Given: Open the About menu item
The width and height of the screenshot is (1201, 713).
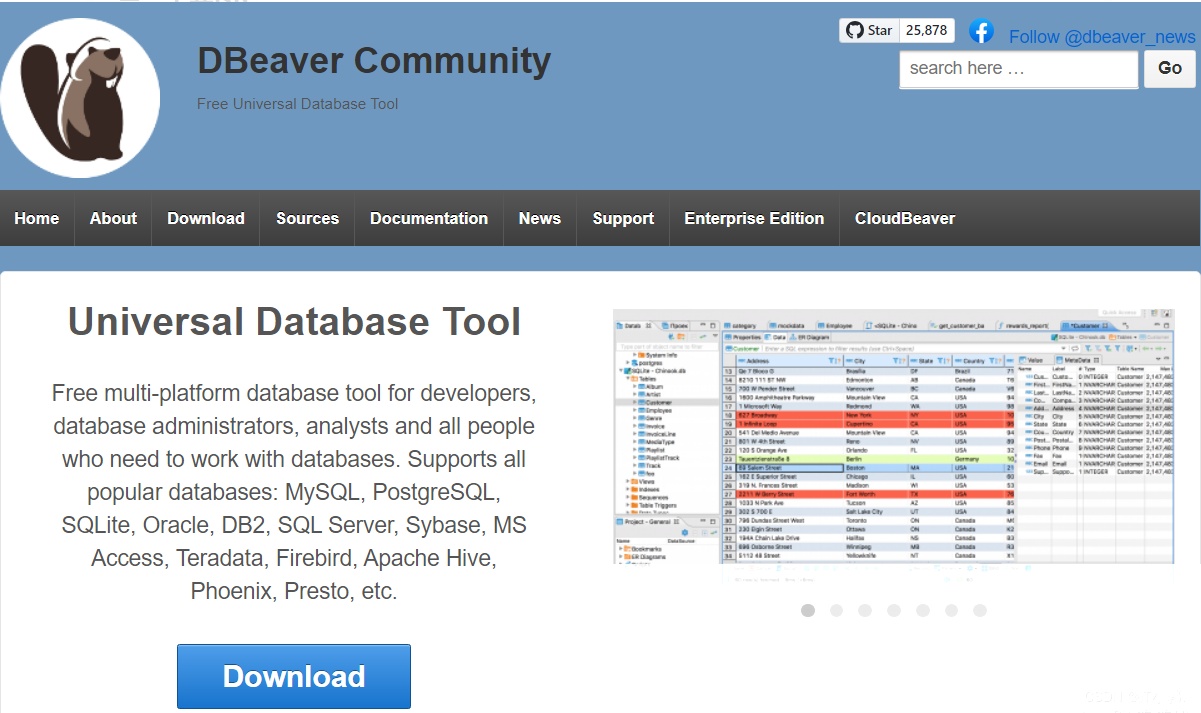Looking at the screenshot, I should (x=113, y=218).
